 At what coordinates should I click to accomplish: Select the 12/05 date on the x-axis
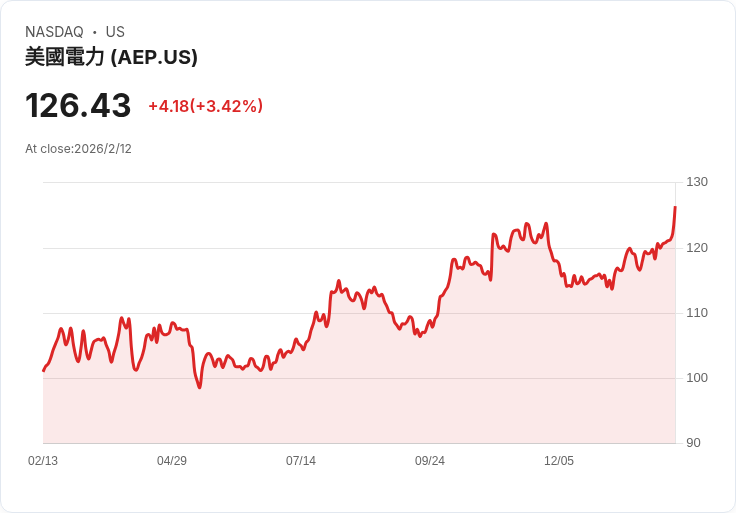(x=559, y=461)
